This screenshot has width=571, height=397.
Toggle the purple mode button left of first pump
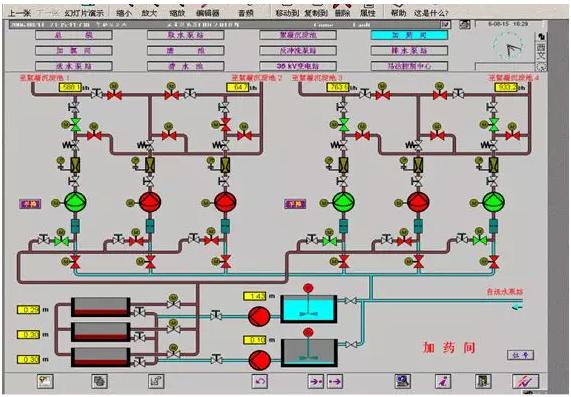pyautogui.click(x=31, y=204)
